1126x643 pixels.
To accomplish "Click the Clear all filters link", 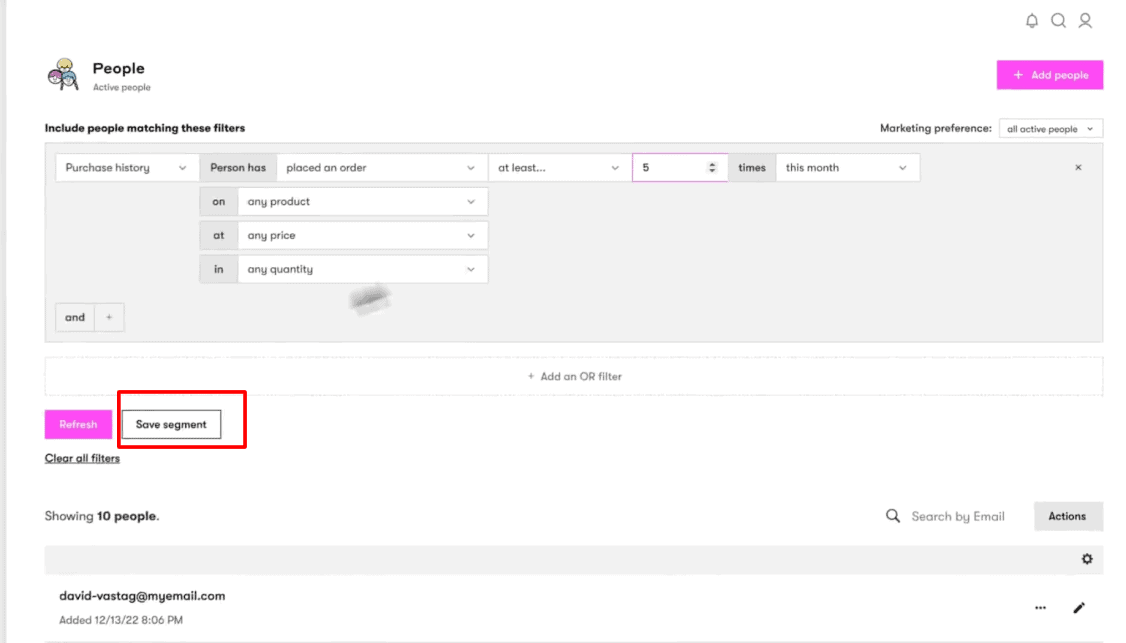I will tap(82, 458).
